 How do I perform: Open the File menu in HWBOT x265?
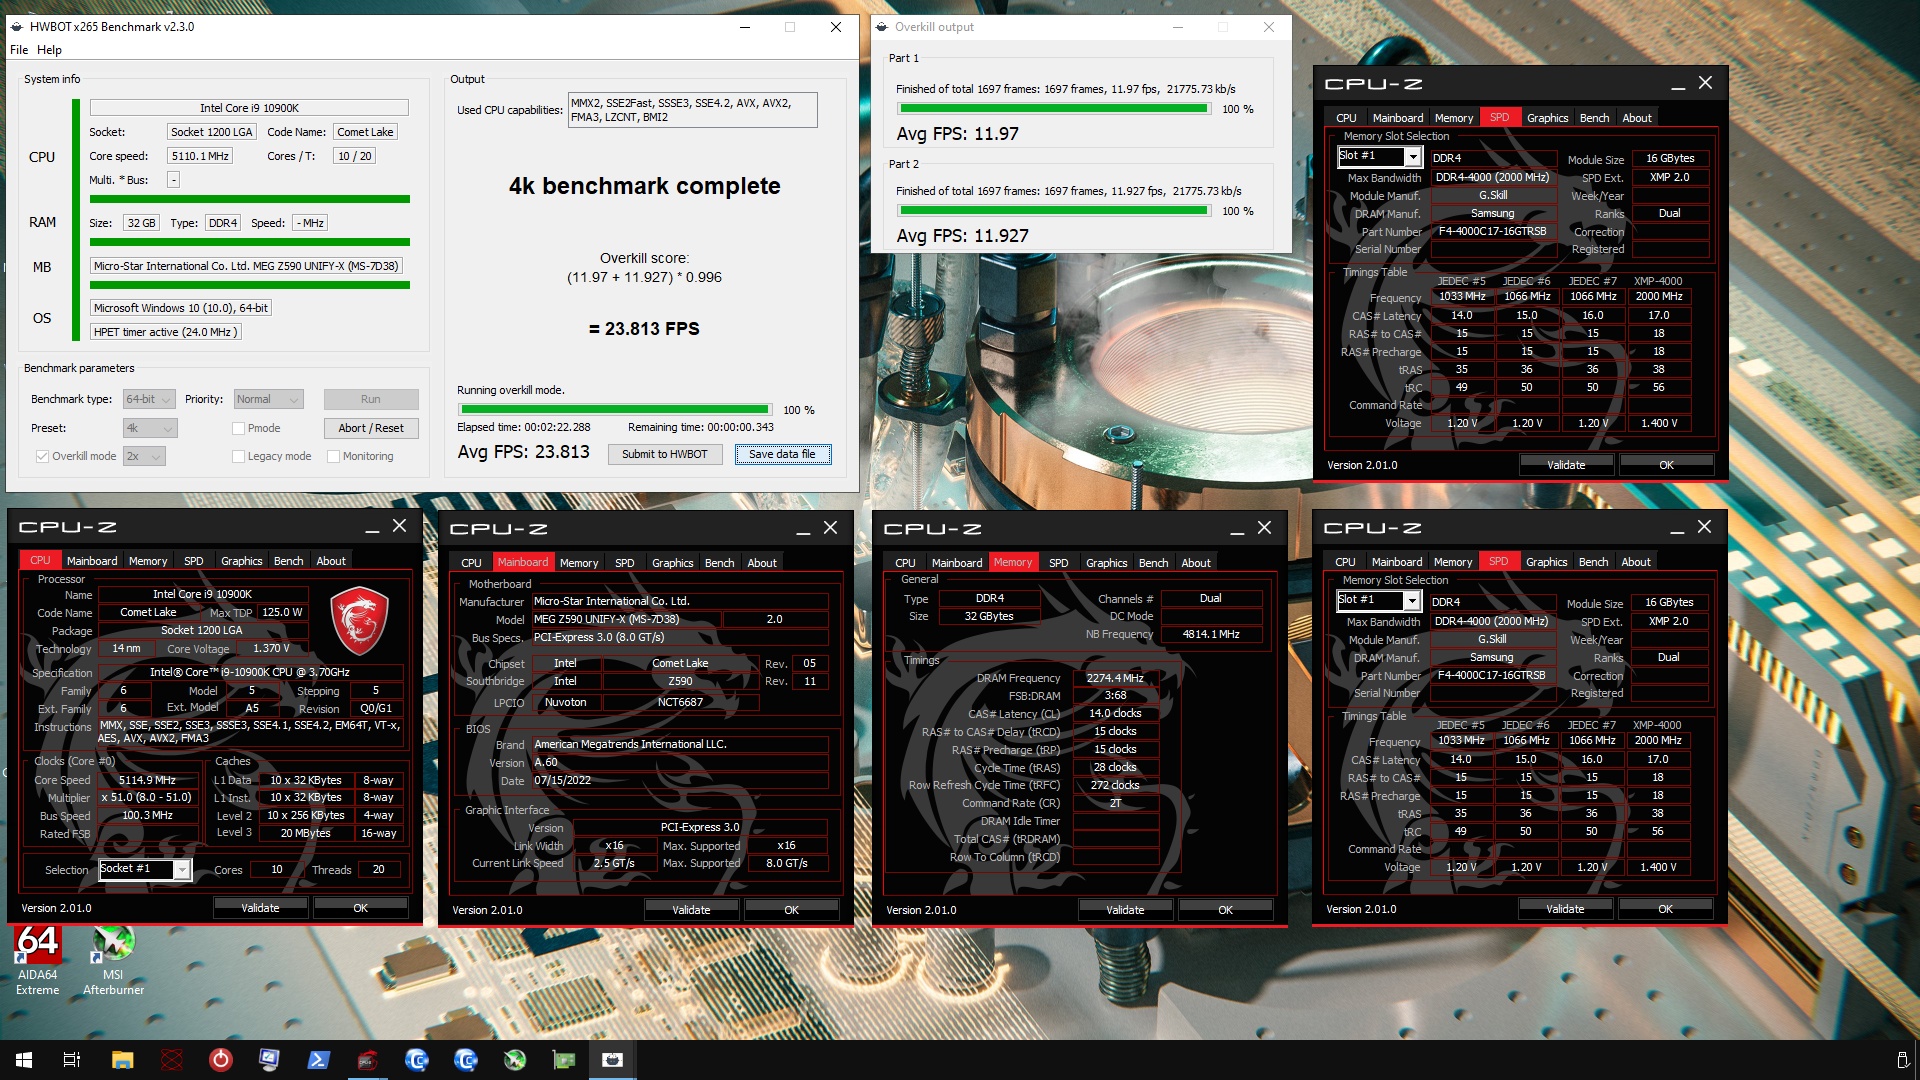click(x=19, y=50)
